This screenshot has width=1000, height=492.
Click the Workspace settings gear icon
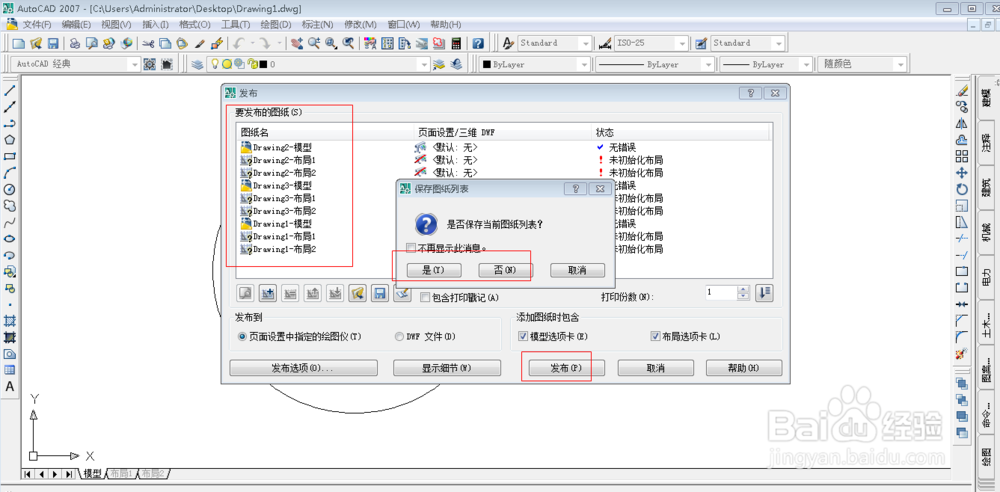(149, 64)
